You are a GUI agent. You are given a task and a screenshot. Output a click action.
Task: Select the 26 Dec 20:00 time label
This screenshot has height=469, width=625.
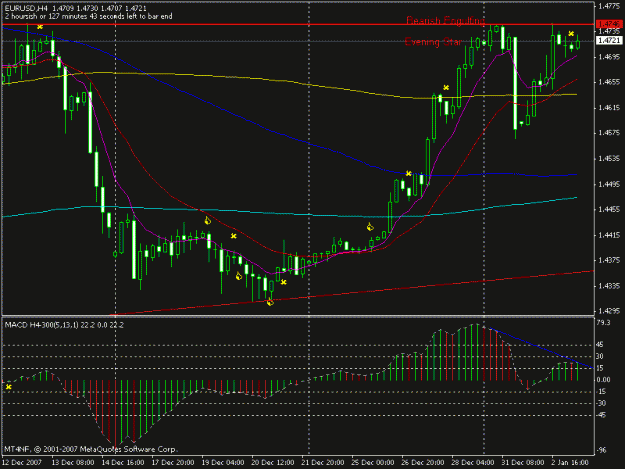[x=423, y=462]
